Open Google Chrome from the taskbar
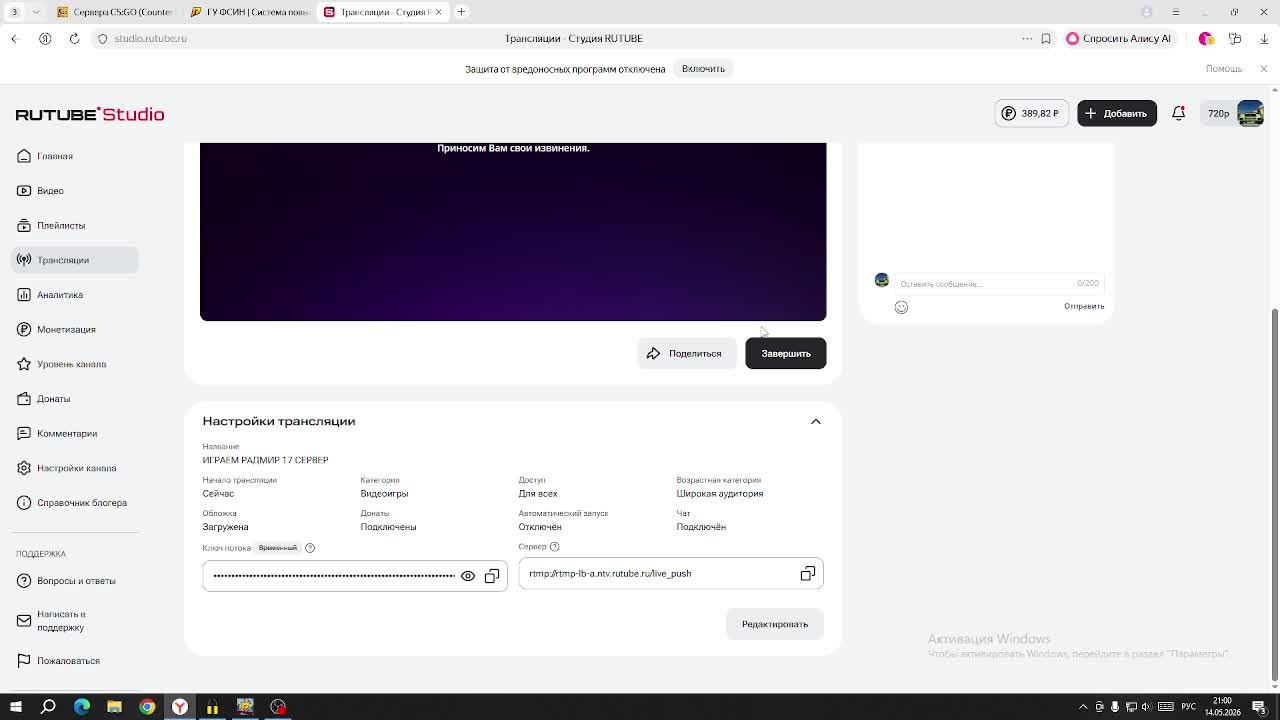This screenshot has width=1280, height=720. coord(147,707)
